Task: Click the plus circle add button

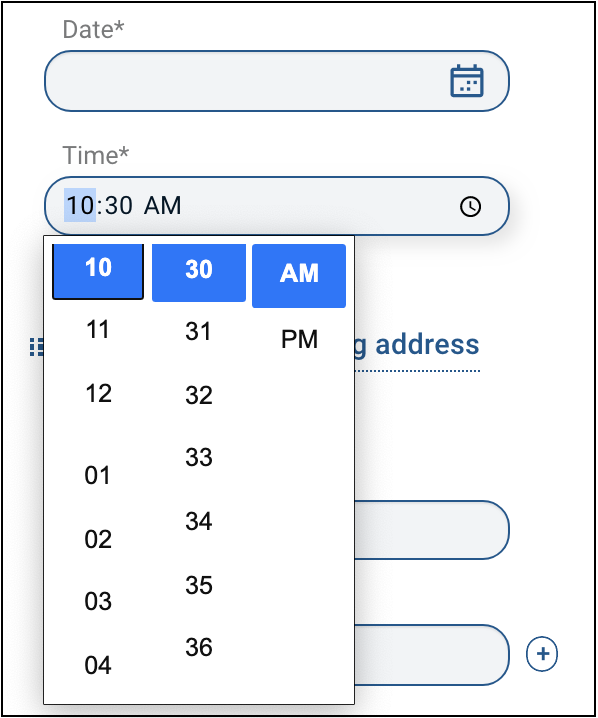Action: coord(542,653)
